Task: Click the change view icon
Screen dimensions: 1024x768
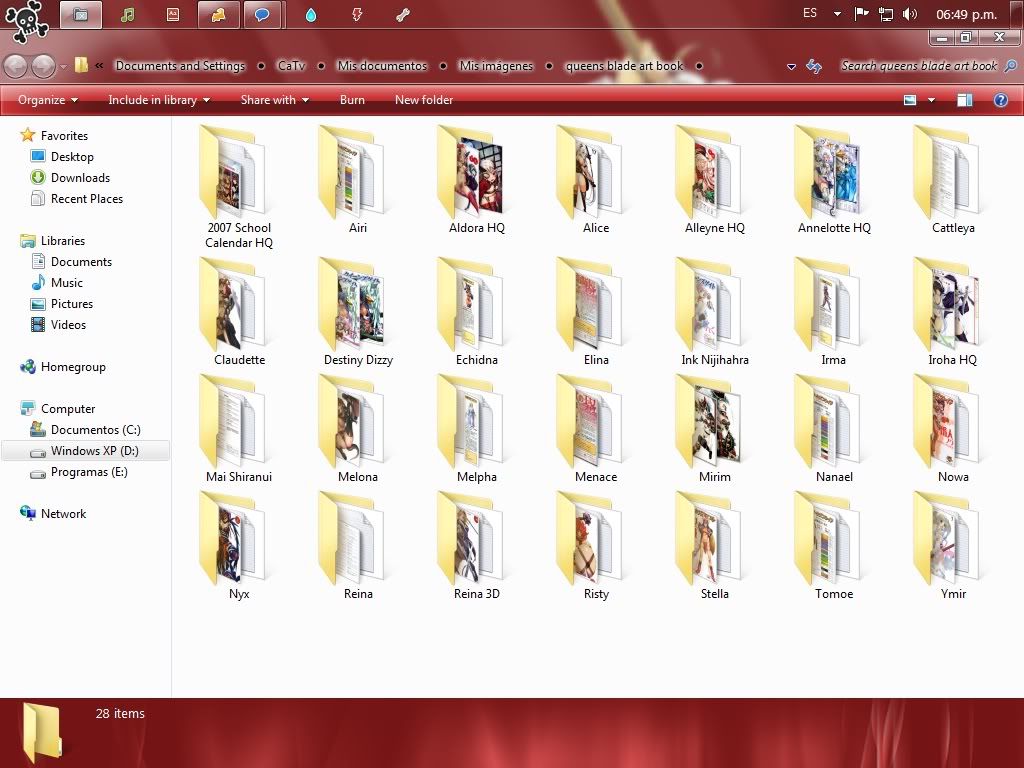Action: pyautogui.click(x=910, y=100)
